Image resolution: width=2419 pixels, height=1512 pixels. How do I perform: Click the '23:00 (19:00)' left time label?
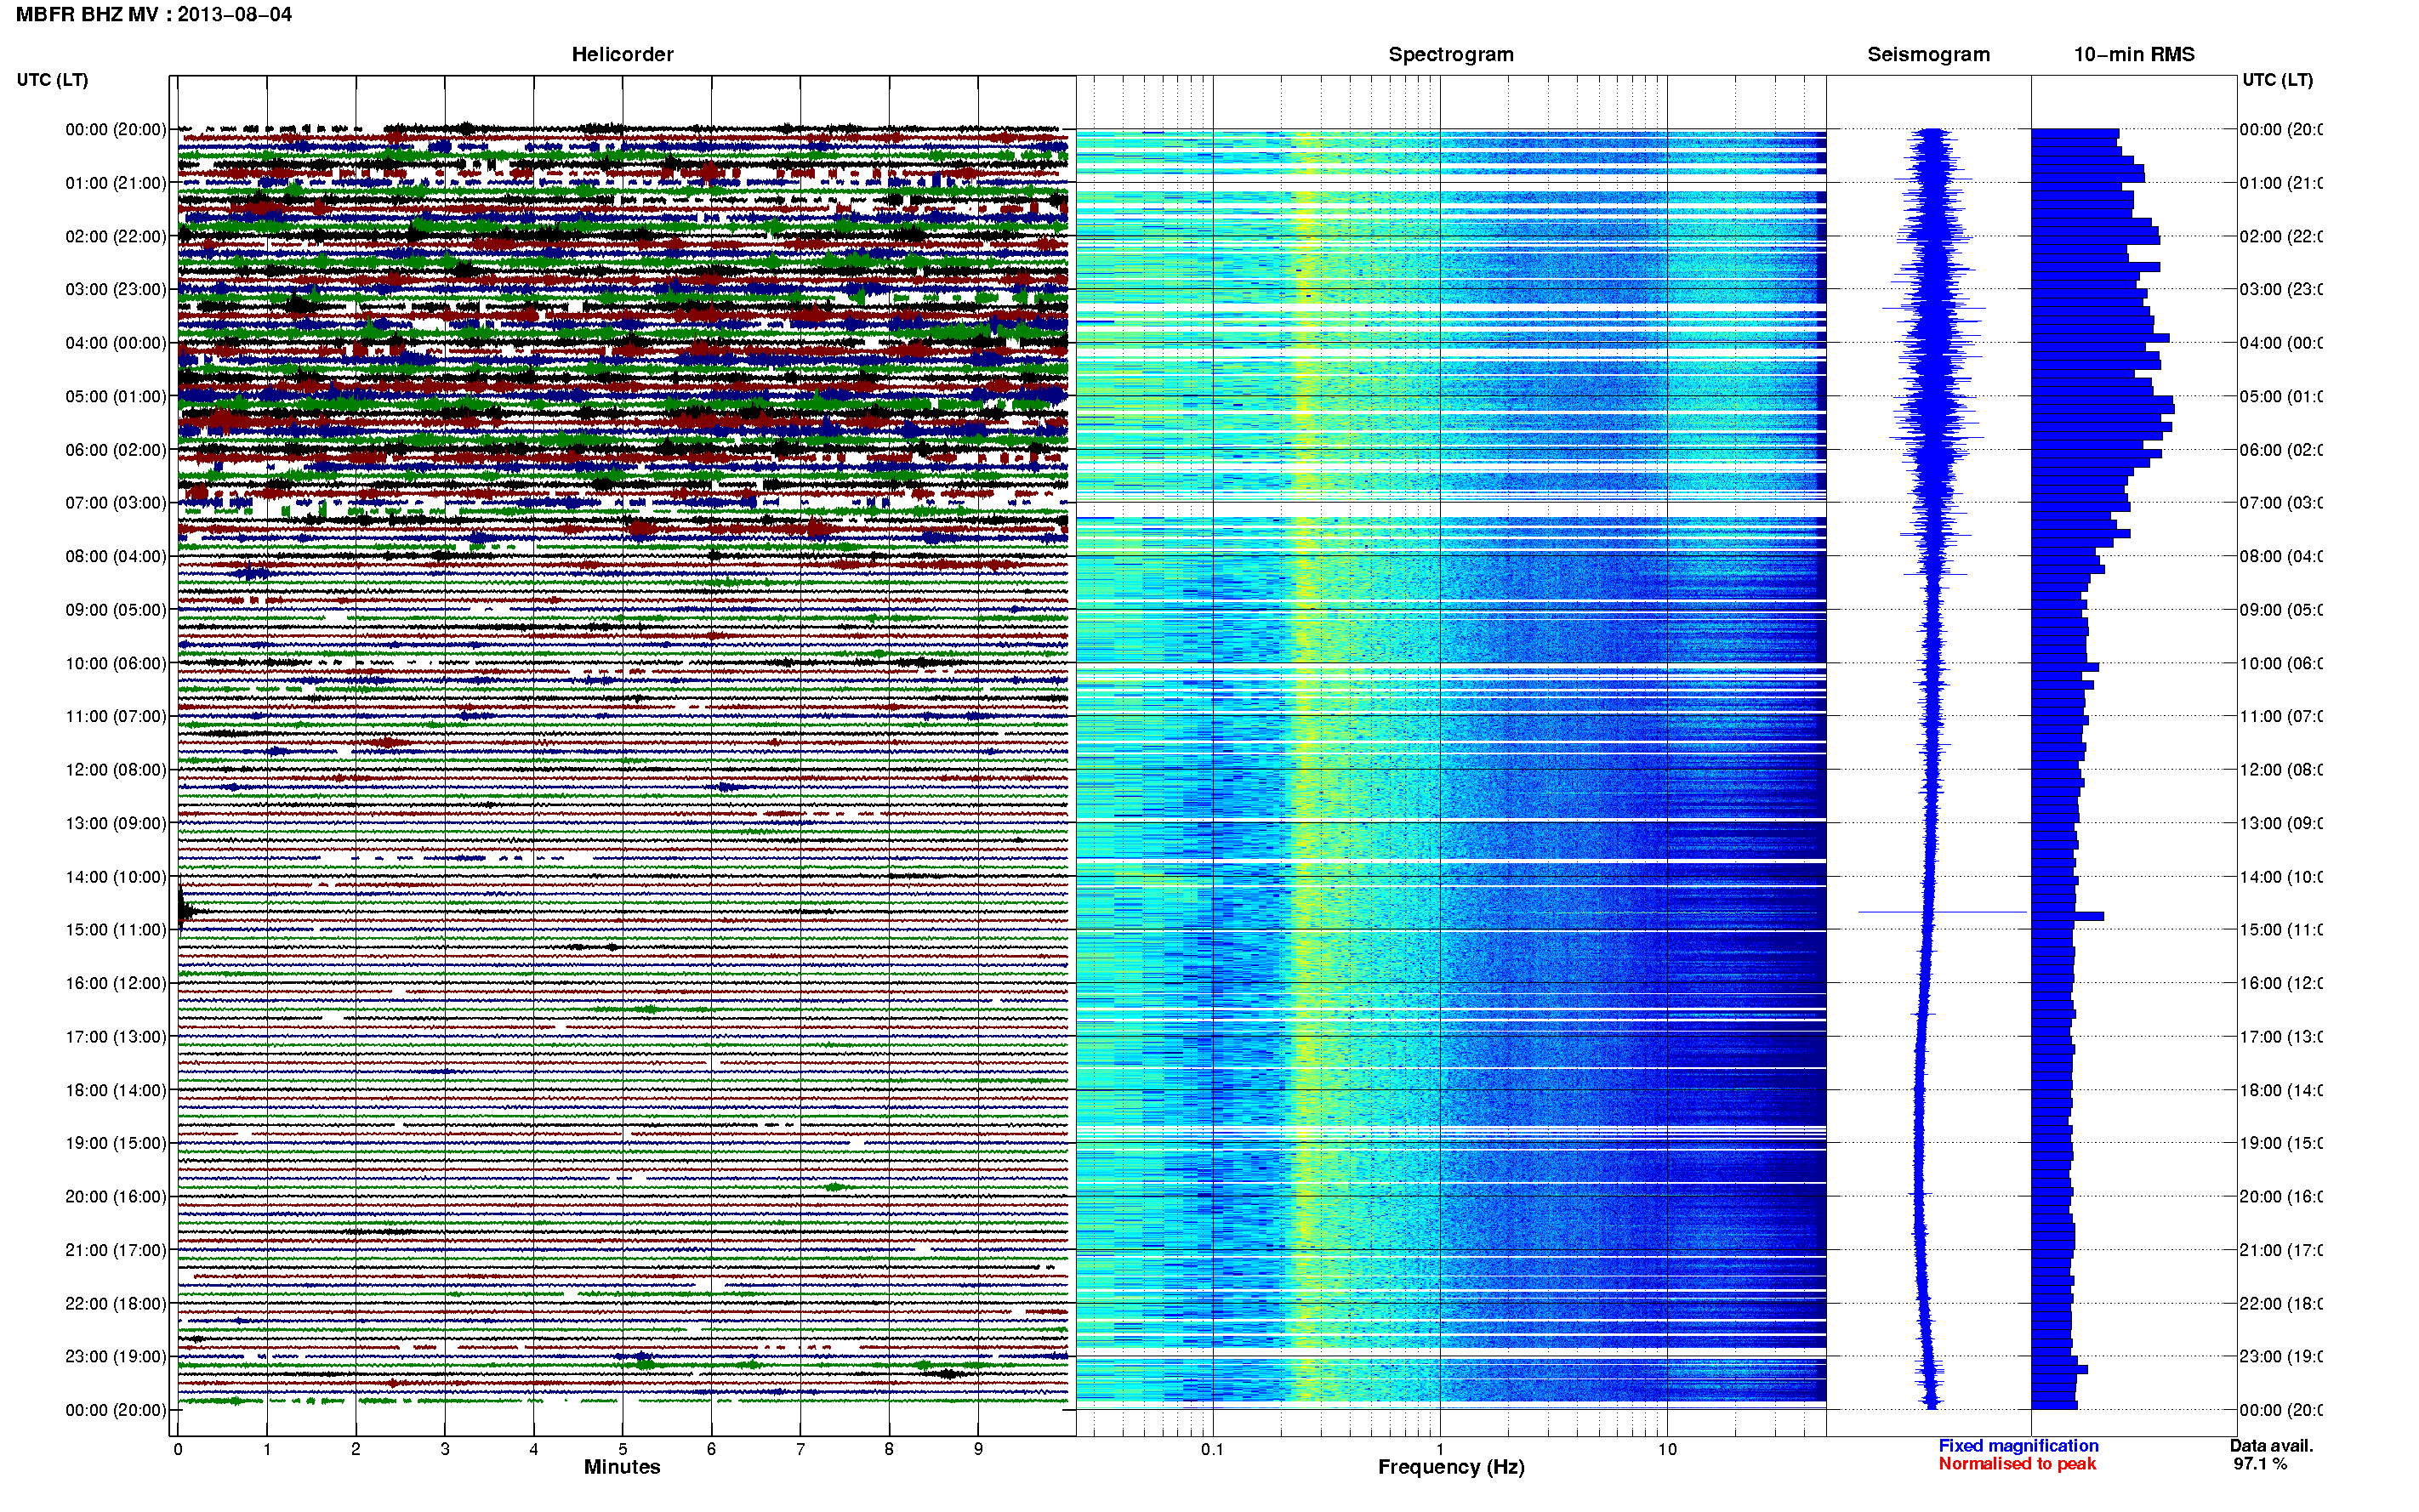pyautogui.click(x=116, y=1356)
